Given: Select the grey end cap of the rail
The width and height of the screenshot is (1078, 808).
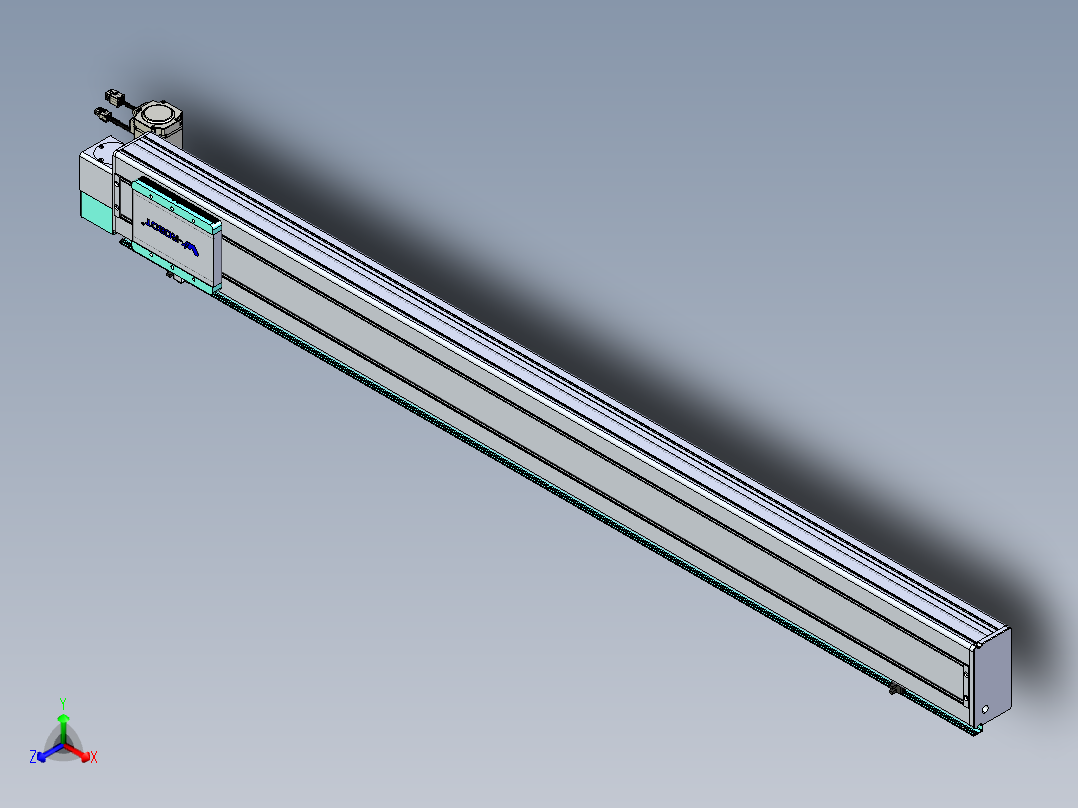Looking at the screenshot, I should click(993, 678).
